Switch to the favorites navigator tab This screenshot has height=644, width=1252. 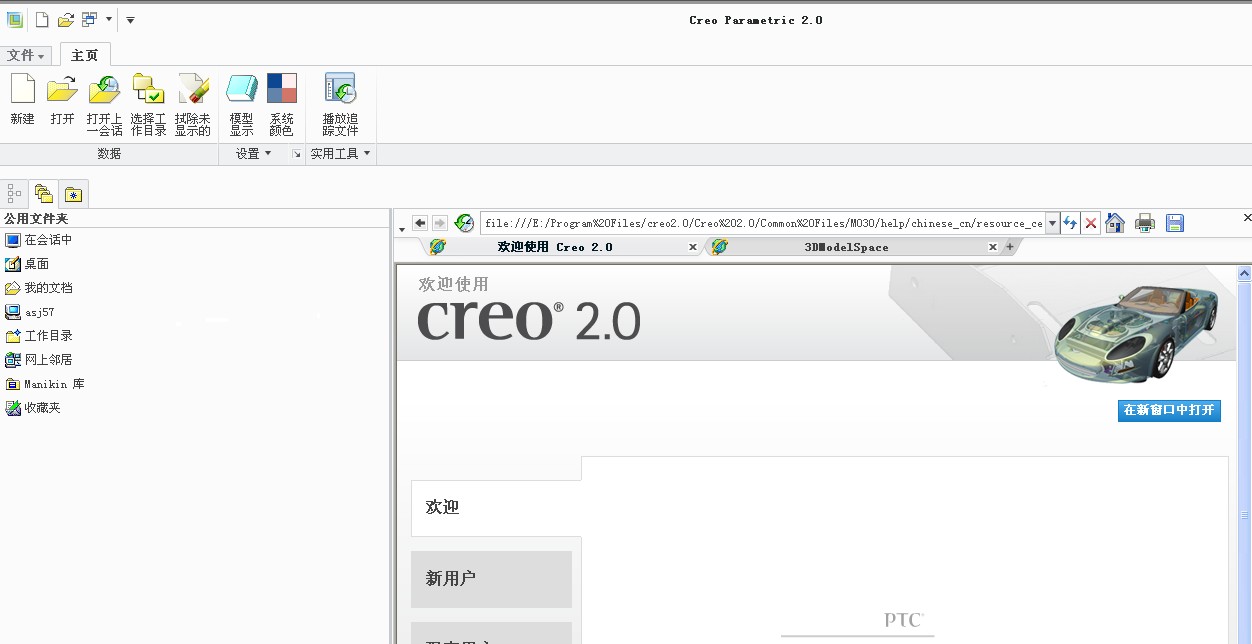[73, 193]
